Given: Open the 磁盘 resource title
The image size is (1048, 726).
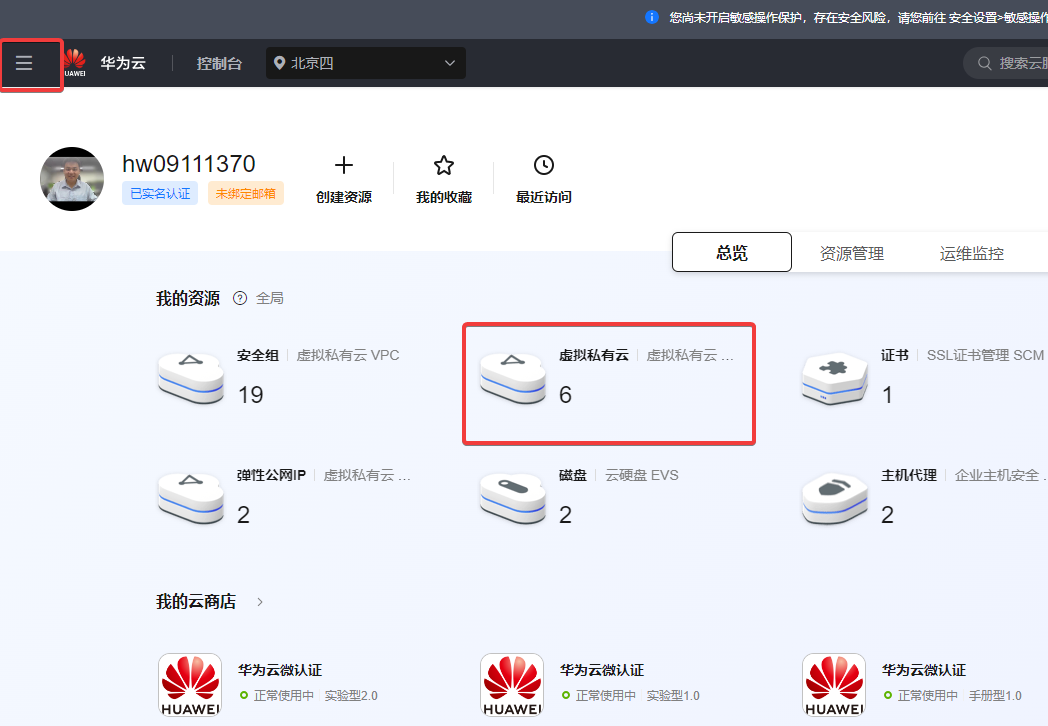Looking at the screenshot, I should coord(573,475).
